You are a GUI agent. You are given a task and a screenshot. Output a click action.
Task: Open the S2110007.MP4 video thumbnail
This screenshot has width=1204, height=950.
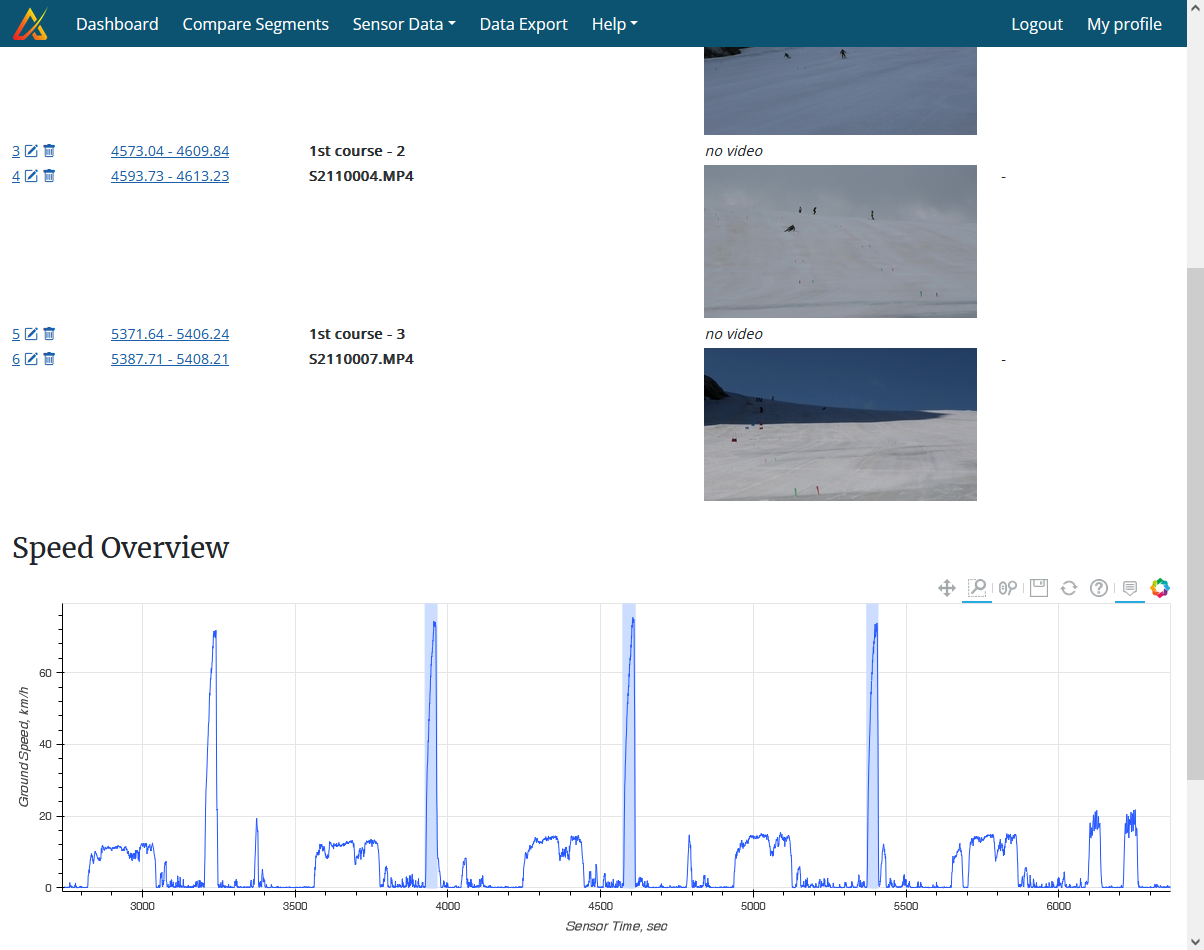point(840,424)
